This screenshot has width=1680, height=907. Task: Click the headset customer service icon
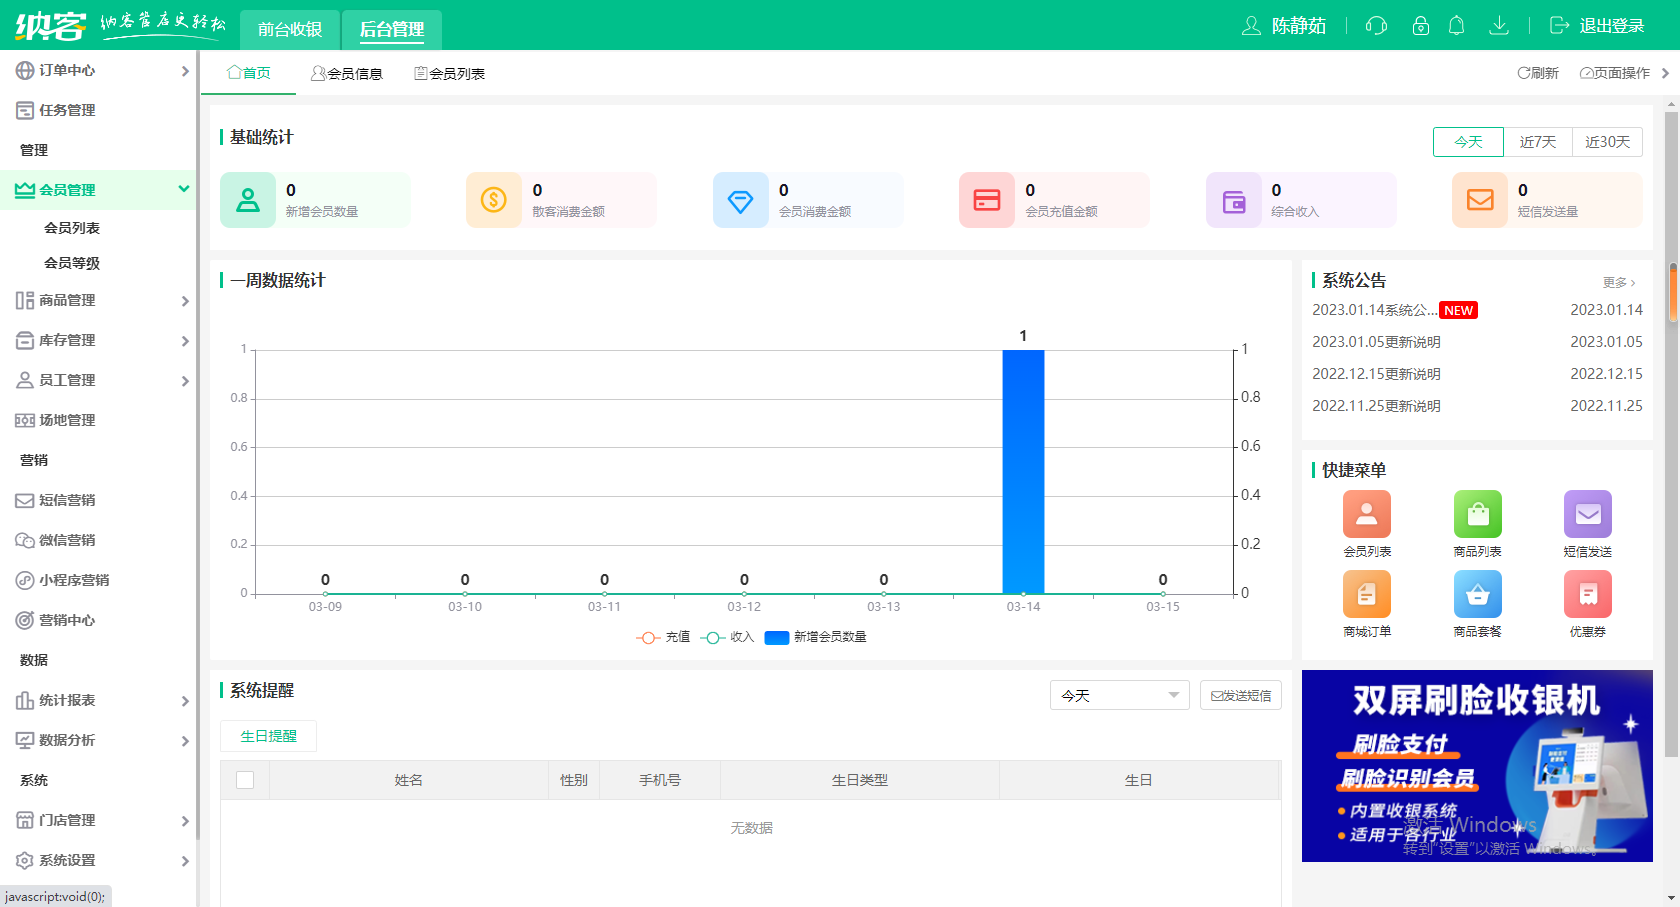[1376, 26]
